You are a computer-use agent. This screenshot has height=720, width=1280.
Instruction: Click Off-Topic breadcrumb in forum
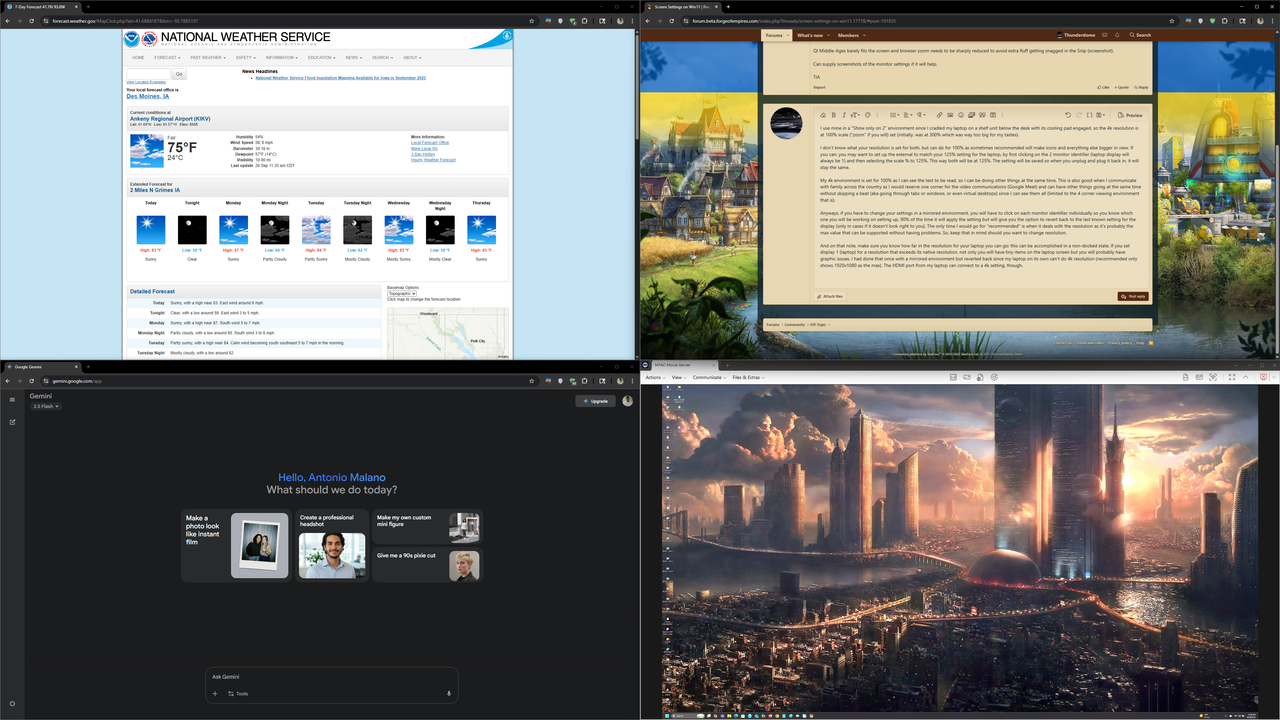[820, 325]
